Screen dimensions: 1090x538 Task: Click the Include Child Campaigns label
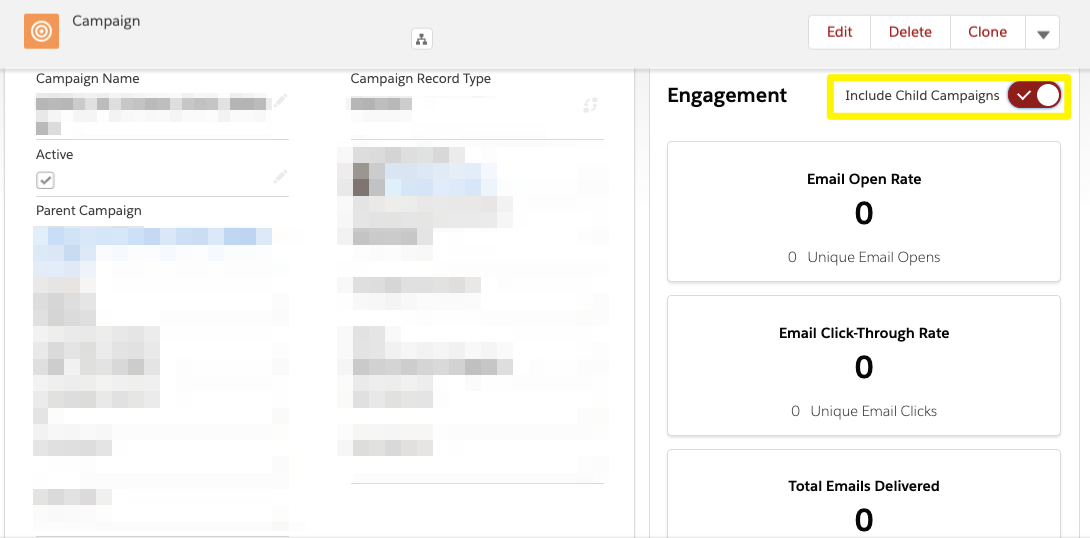pos(922,96)
